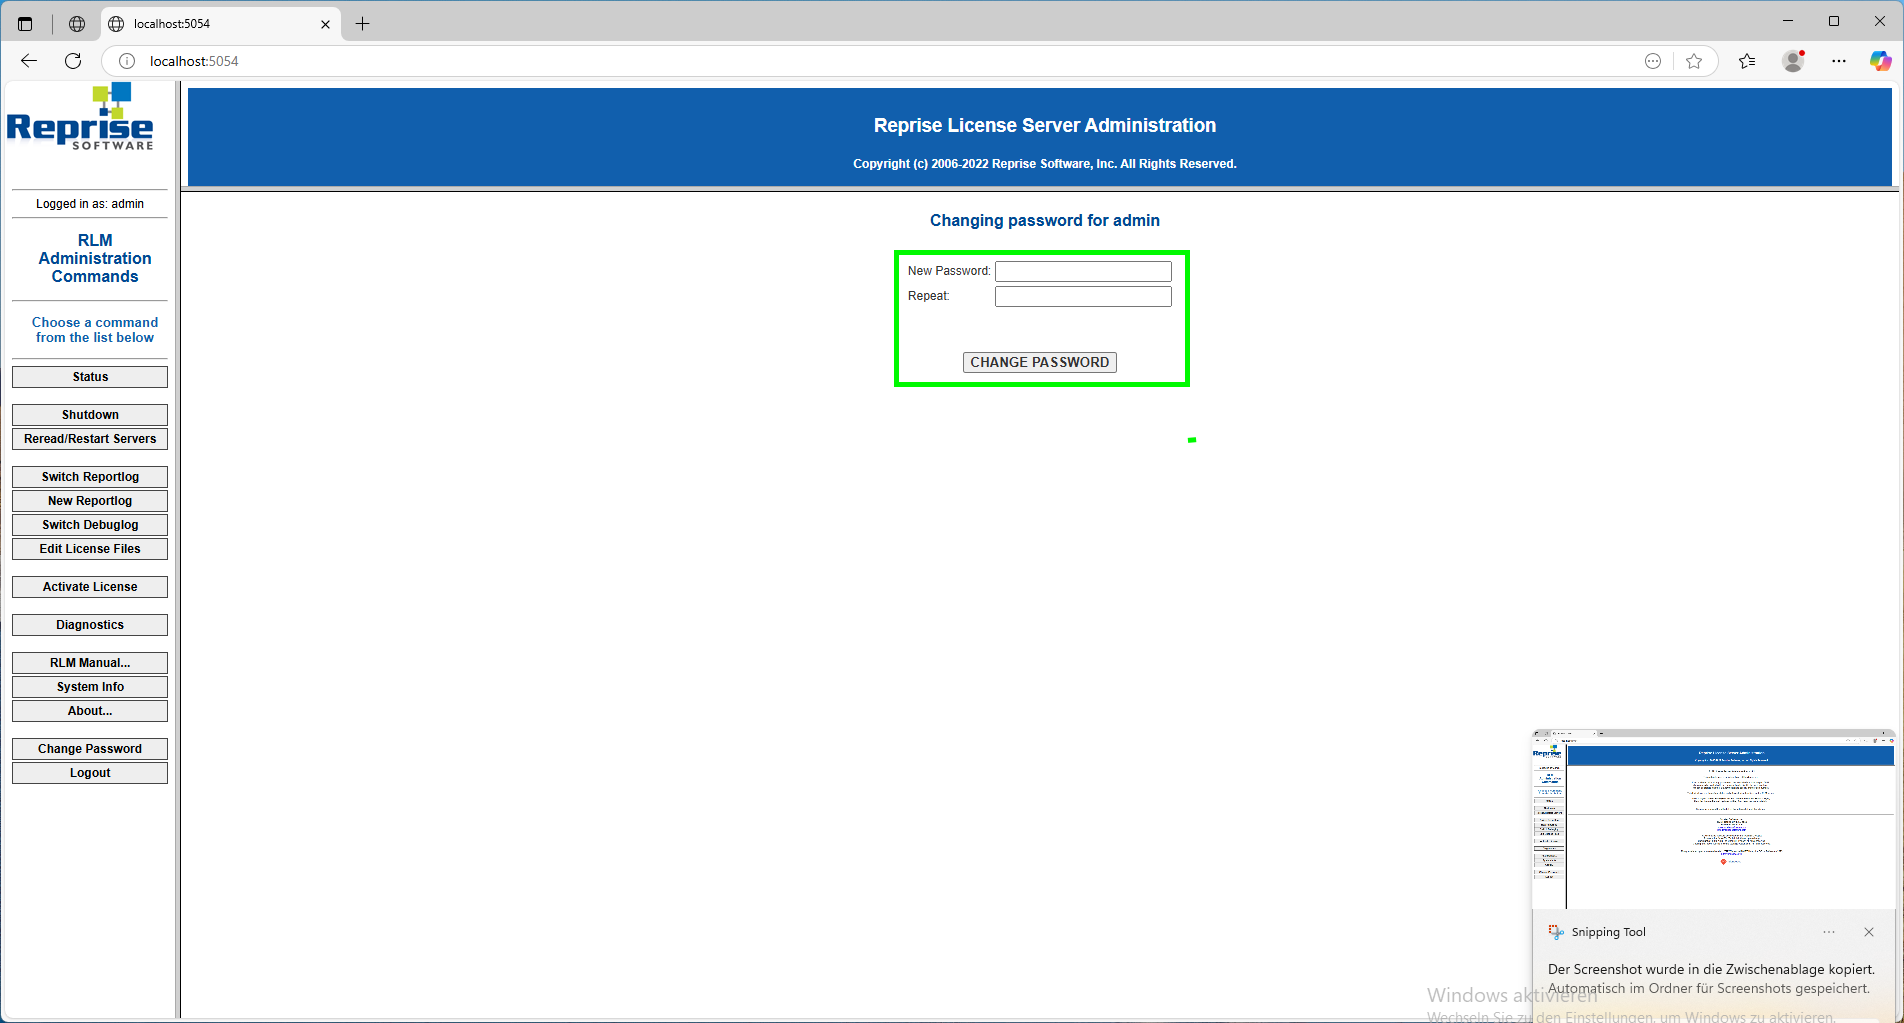1904x1023 pixels.
Task: Show System Info
Action: 90,687
